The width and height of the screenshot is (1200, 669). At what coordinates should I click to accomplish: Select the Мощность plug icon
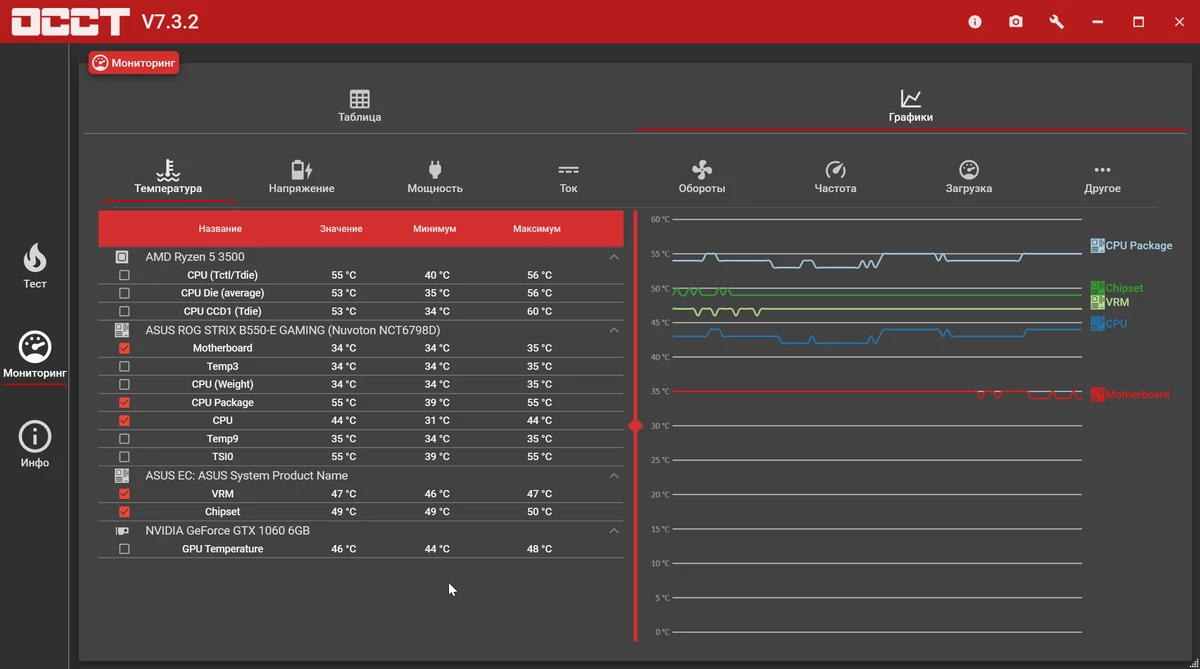435,169
